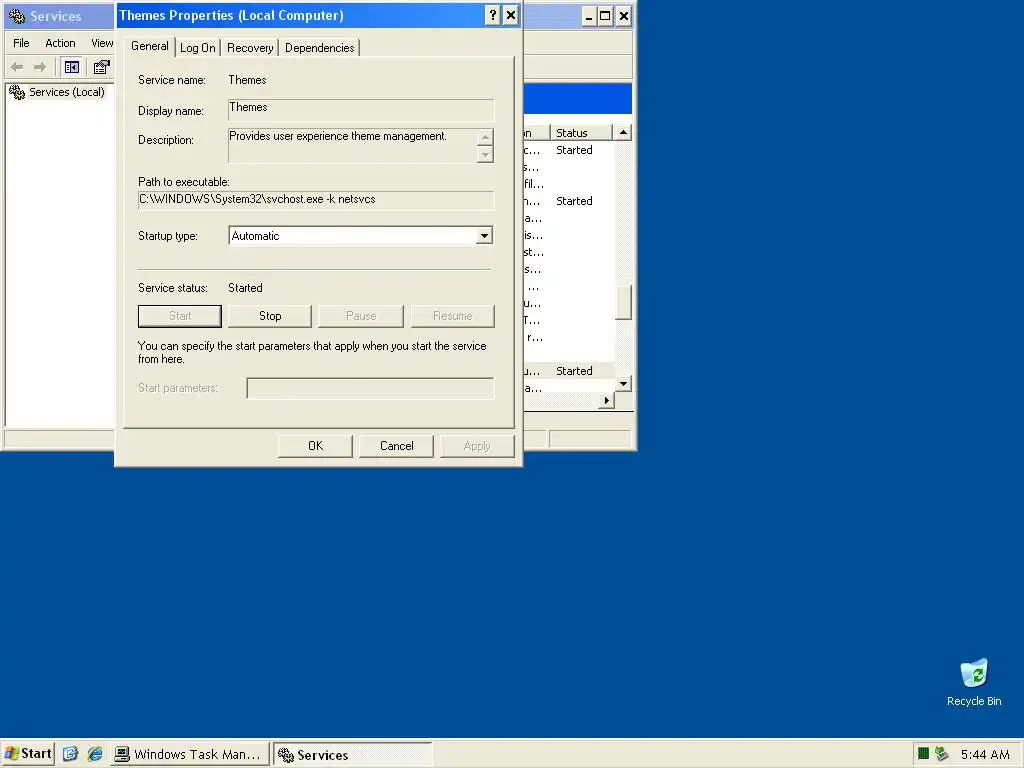
Task: Click the Back arrow in Services toolbar
Action: click(17, 67)
